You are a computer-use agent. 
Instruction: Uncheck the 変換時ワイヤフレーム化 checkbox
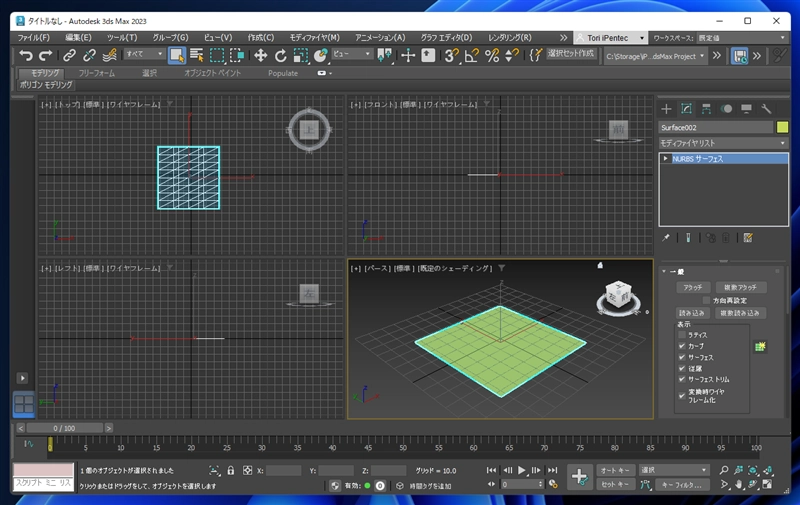pyautogui.click(x=682, y=395)
